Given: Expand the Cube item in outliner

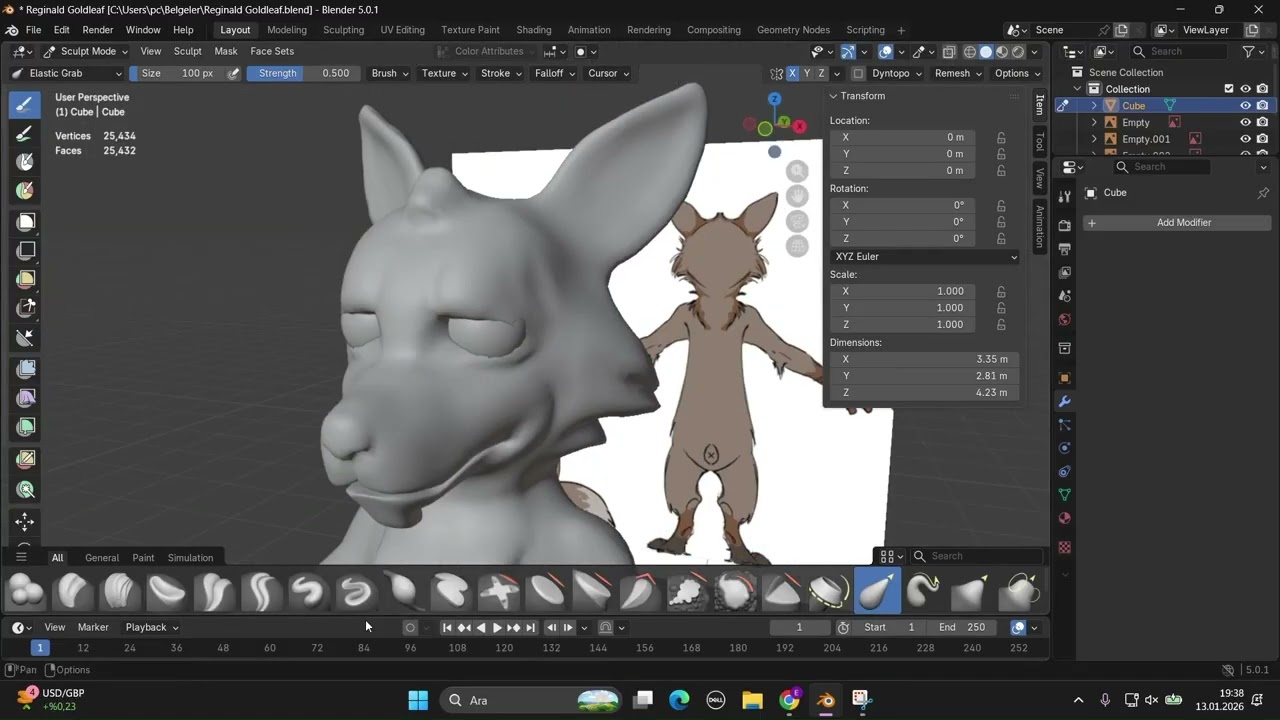Looking at the screenshot, I should [1094, 106].
